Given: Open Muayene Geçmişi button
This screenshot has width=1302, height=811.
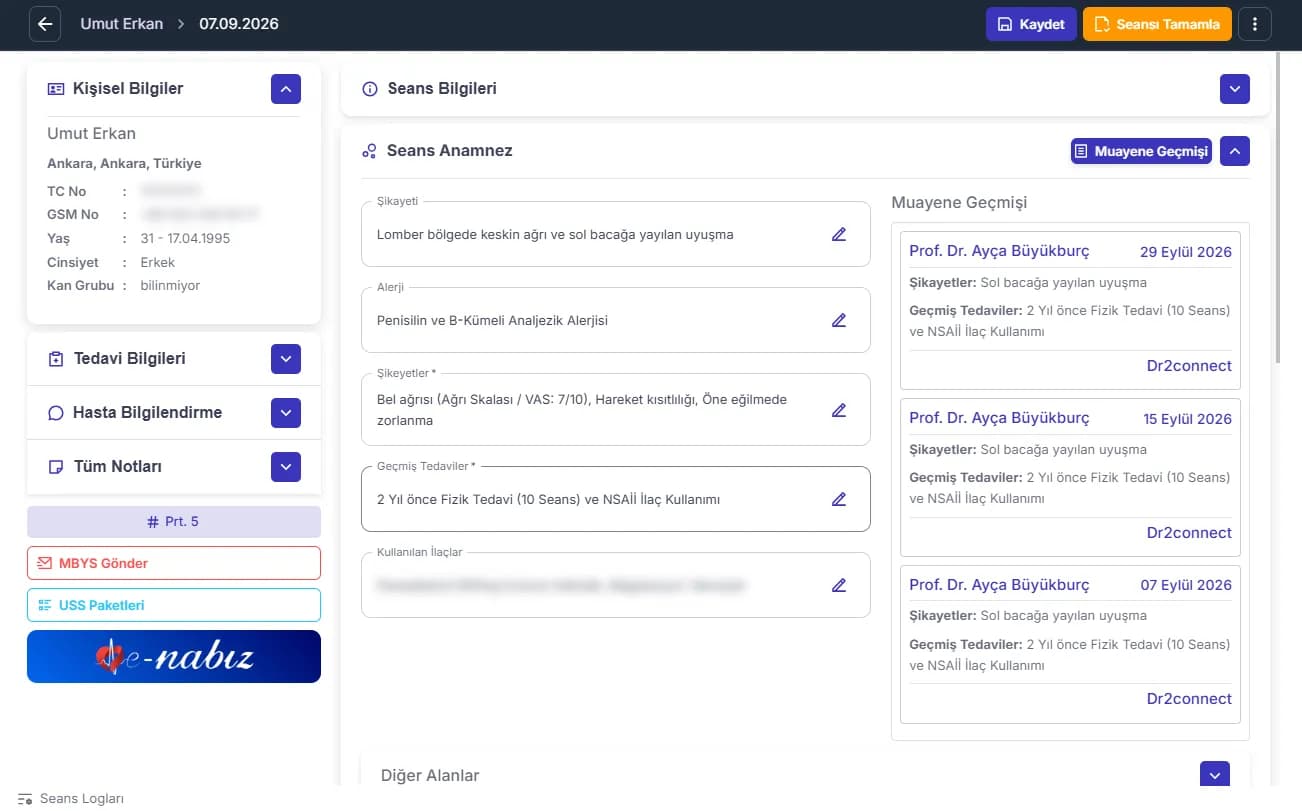Looking at the screenshot, I should [1141, 152].
